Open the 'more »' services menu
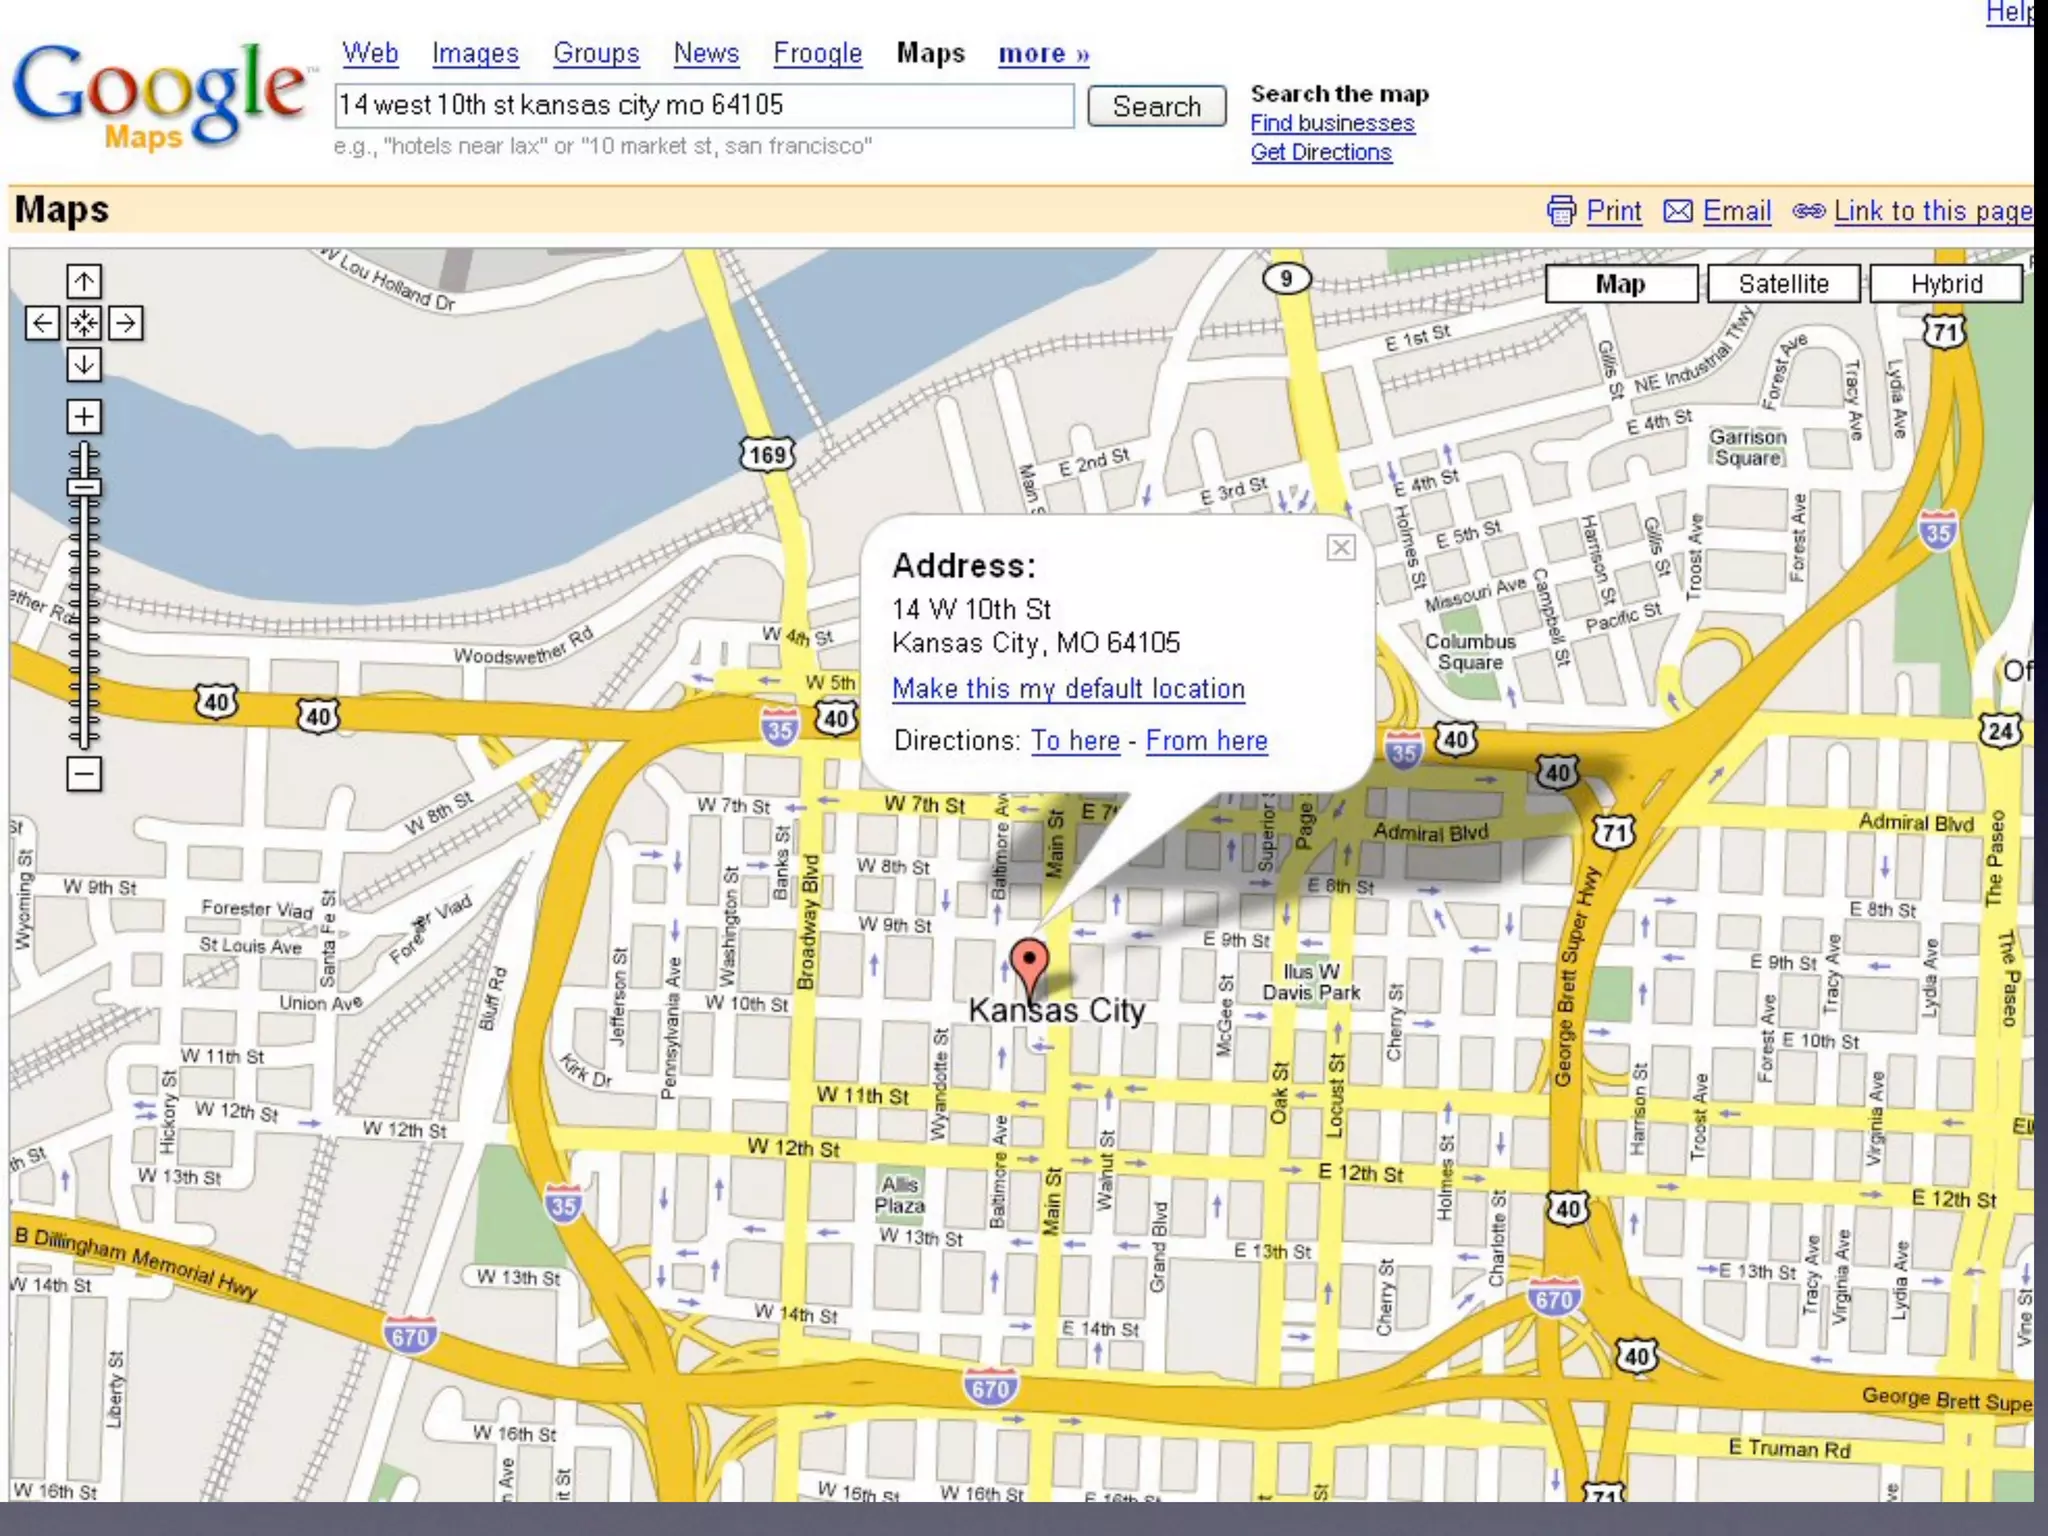This screenshot has height=1536, width=2048. pyautogui.click(x=1043, y=54)
